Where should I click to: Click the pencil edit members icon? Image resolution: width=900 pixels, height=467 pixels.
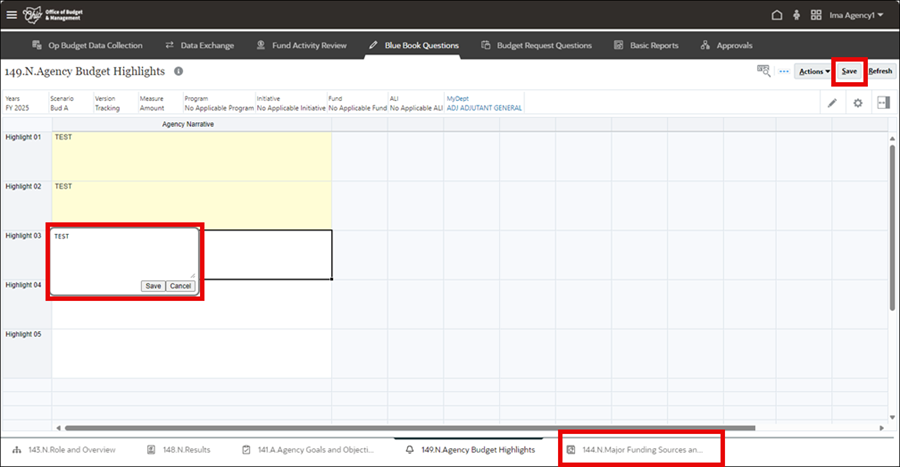pyautogui.click(x=832, y=103)
